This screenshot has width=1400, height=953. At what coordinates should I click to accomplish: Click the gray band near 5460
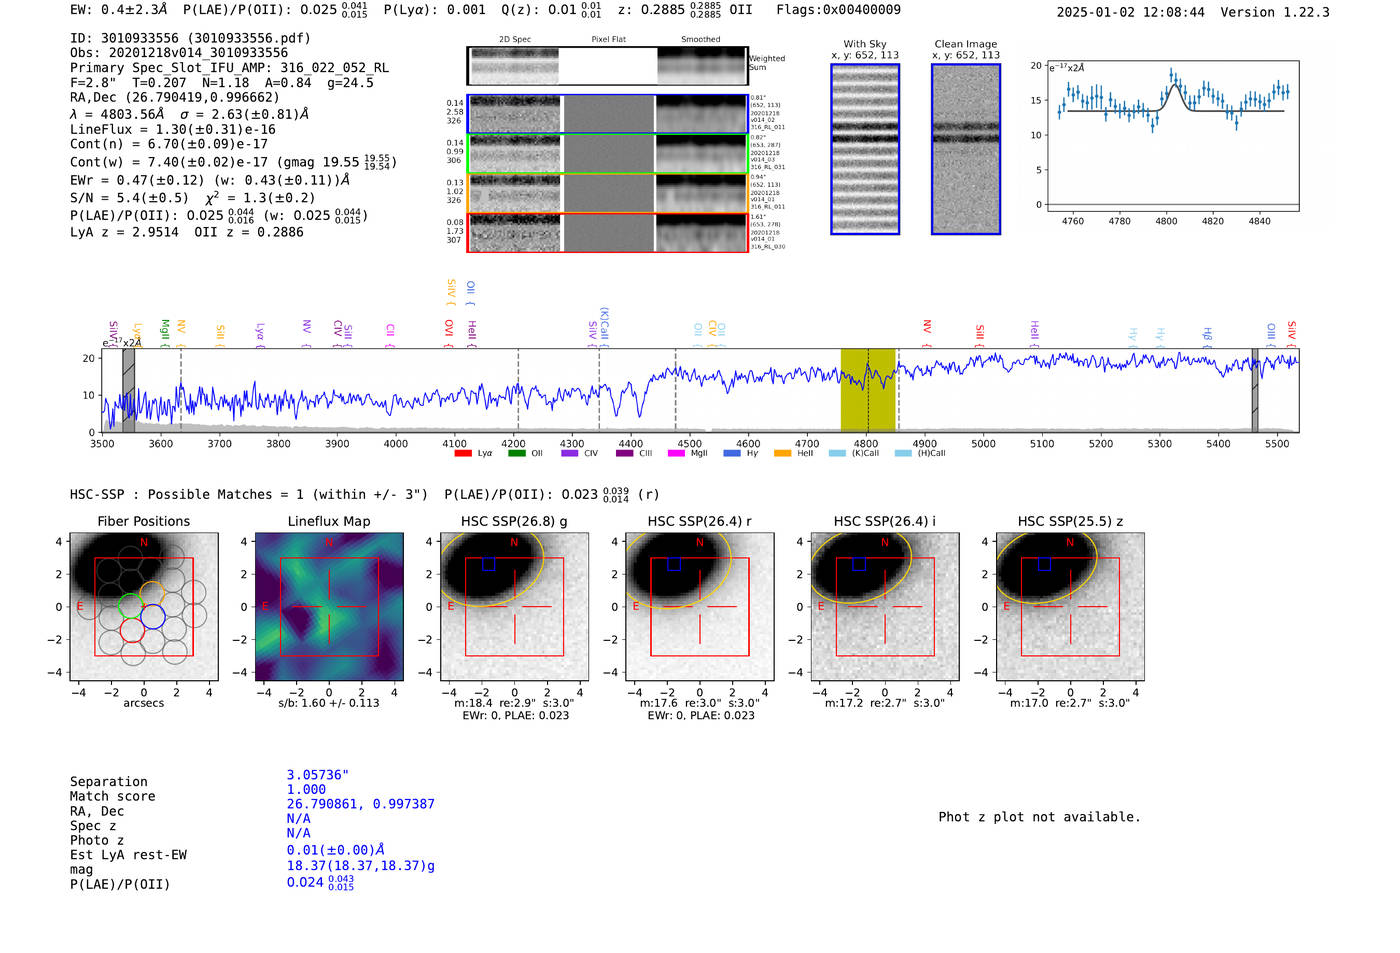1255,390
